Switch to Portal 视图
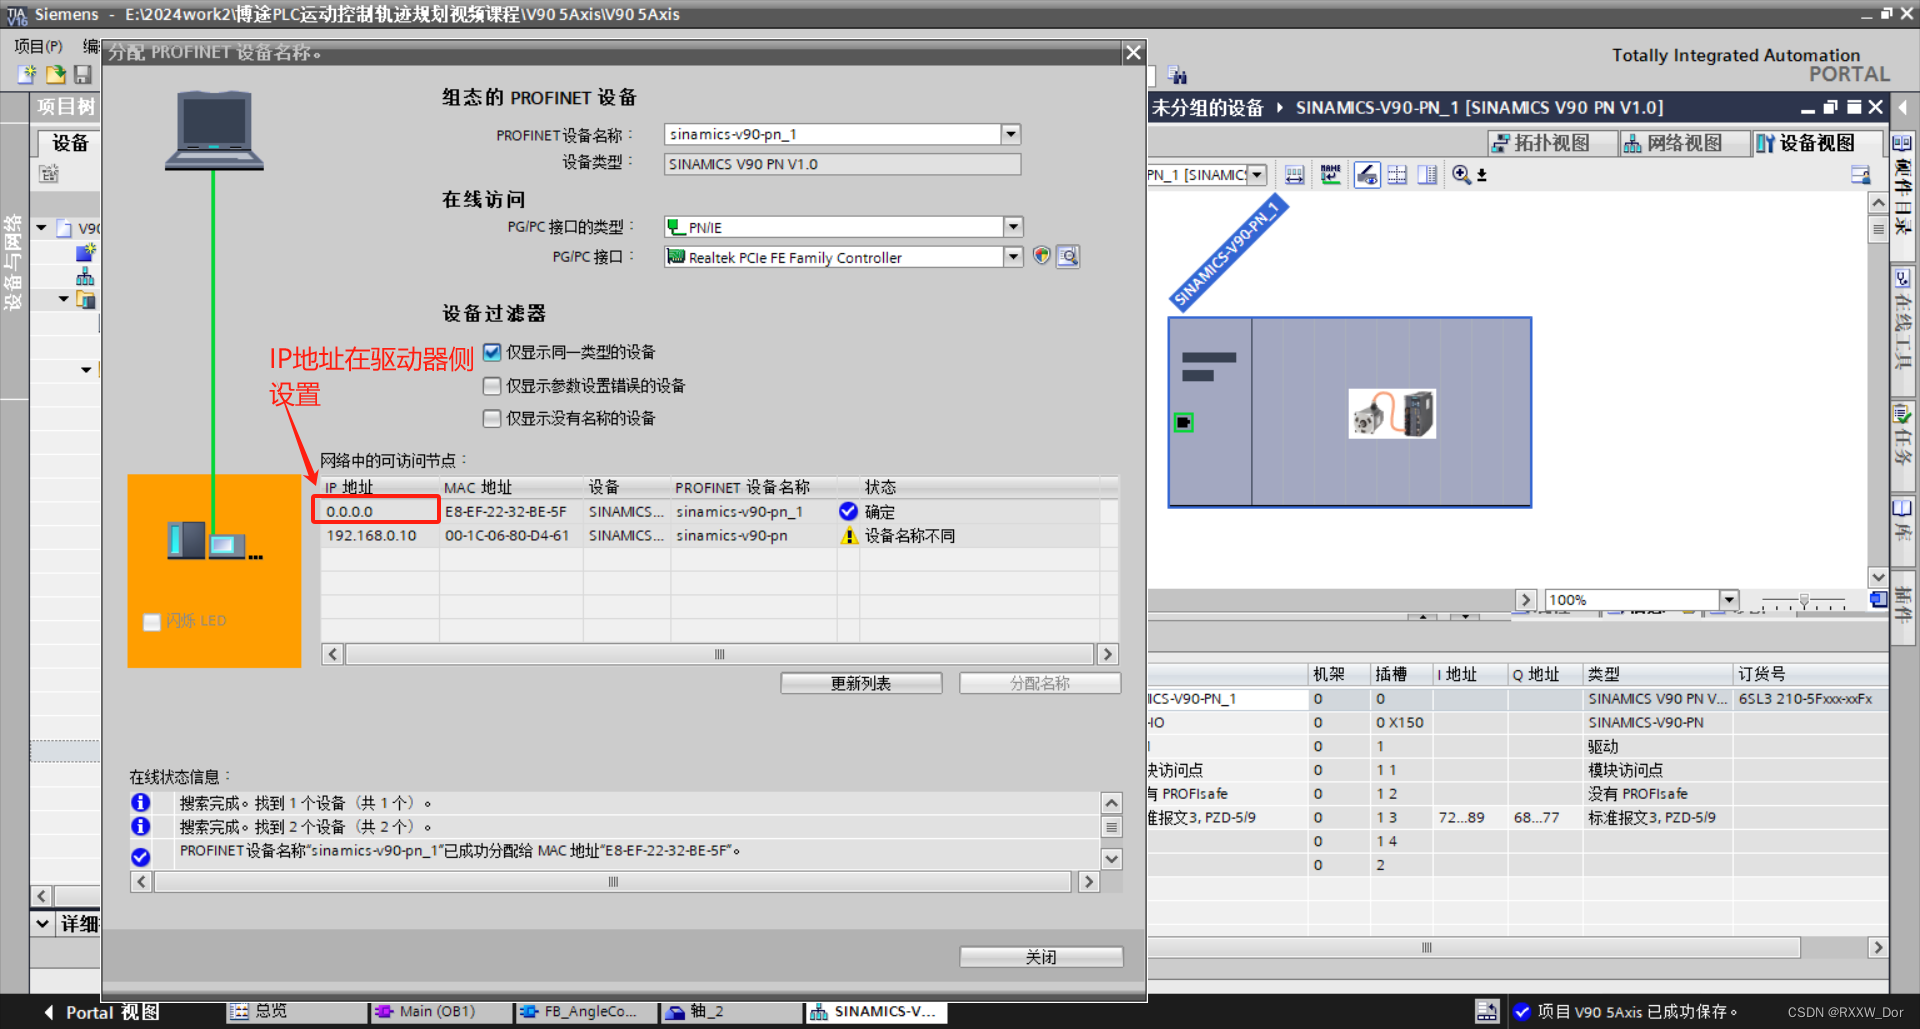1920x1029 pixels. (x=112, y=1012)
